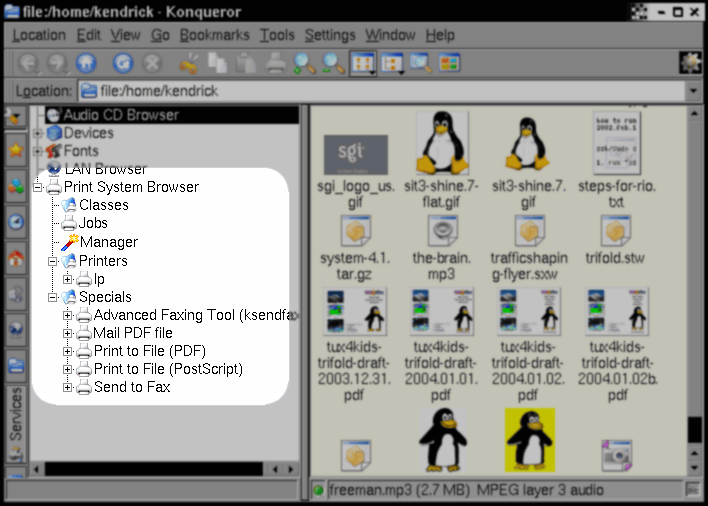Select the sgi_logo_us.gif file

[x=355, y=154]
